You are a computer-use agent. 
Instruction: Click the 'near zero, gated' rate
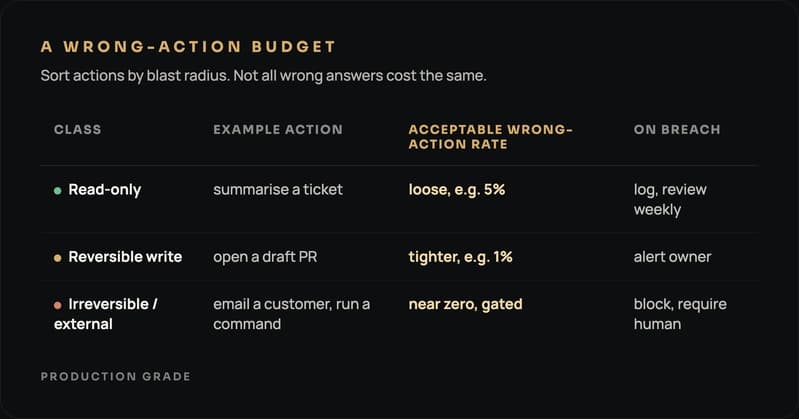(x=465, y=304)
